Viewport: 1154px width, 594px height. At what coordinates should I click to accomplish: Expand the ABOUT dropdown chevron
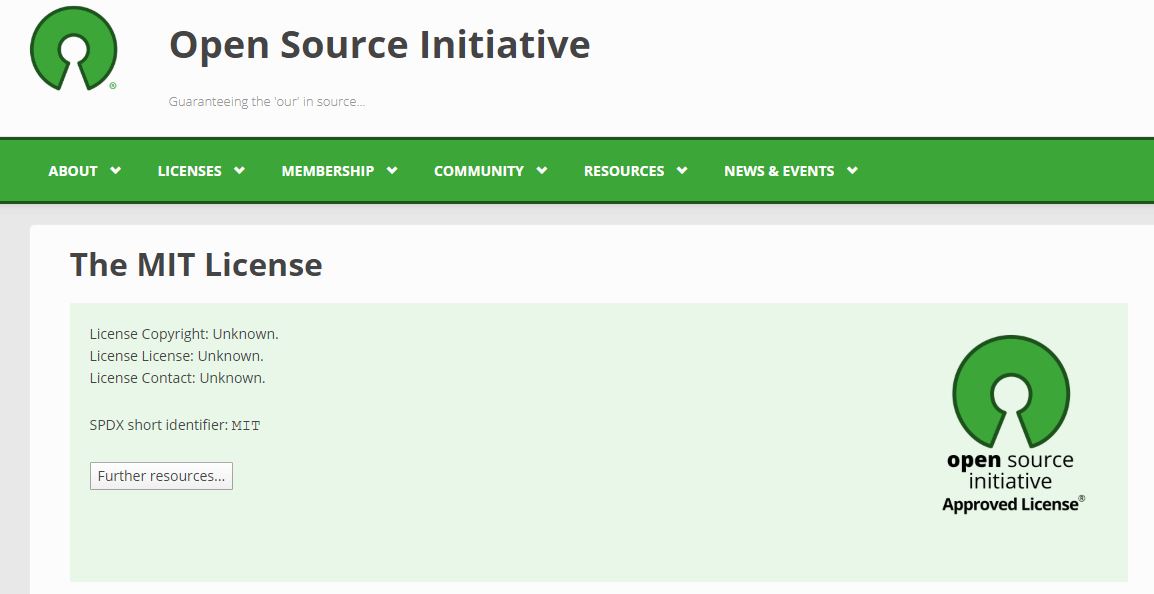(114, 170)
